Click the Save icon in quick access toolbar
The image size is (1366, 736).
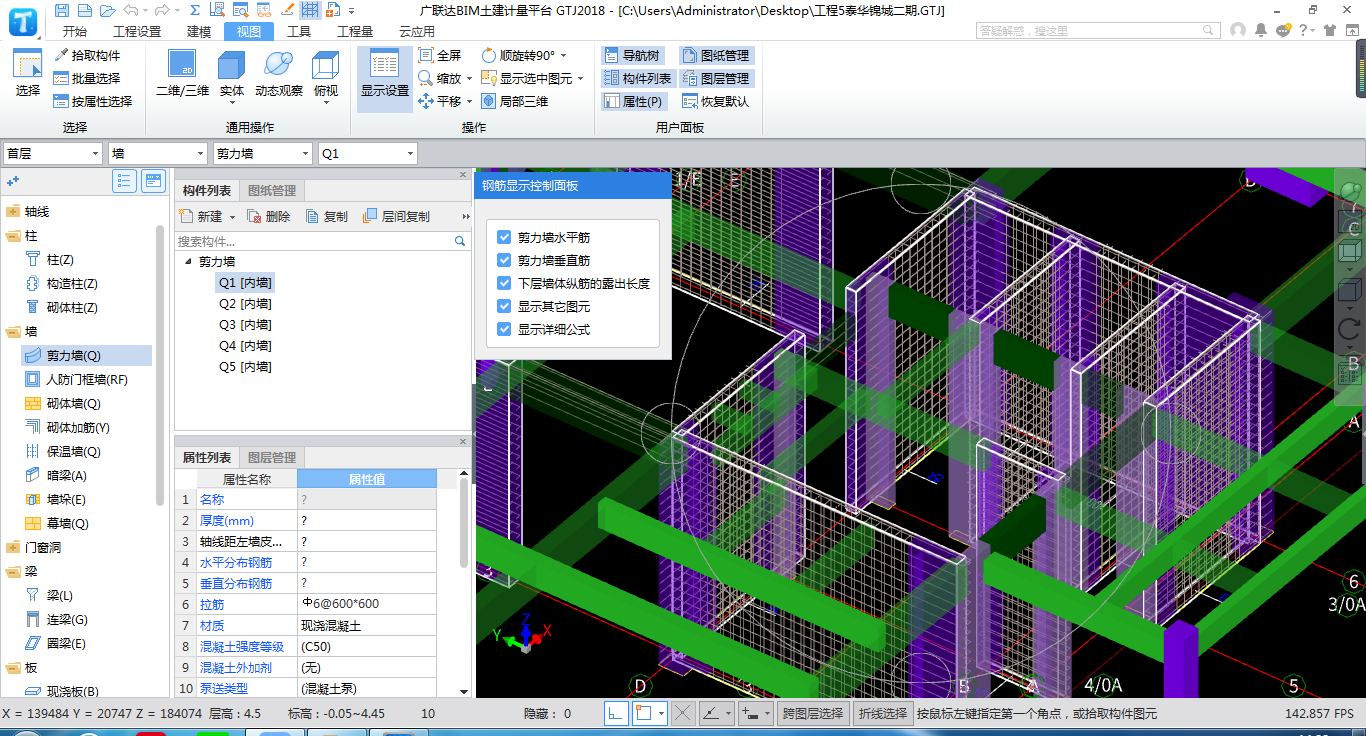(62, 10)
